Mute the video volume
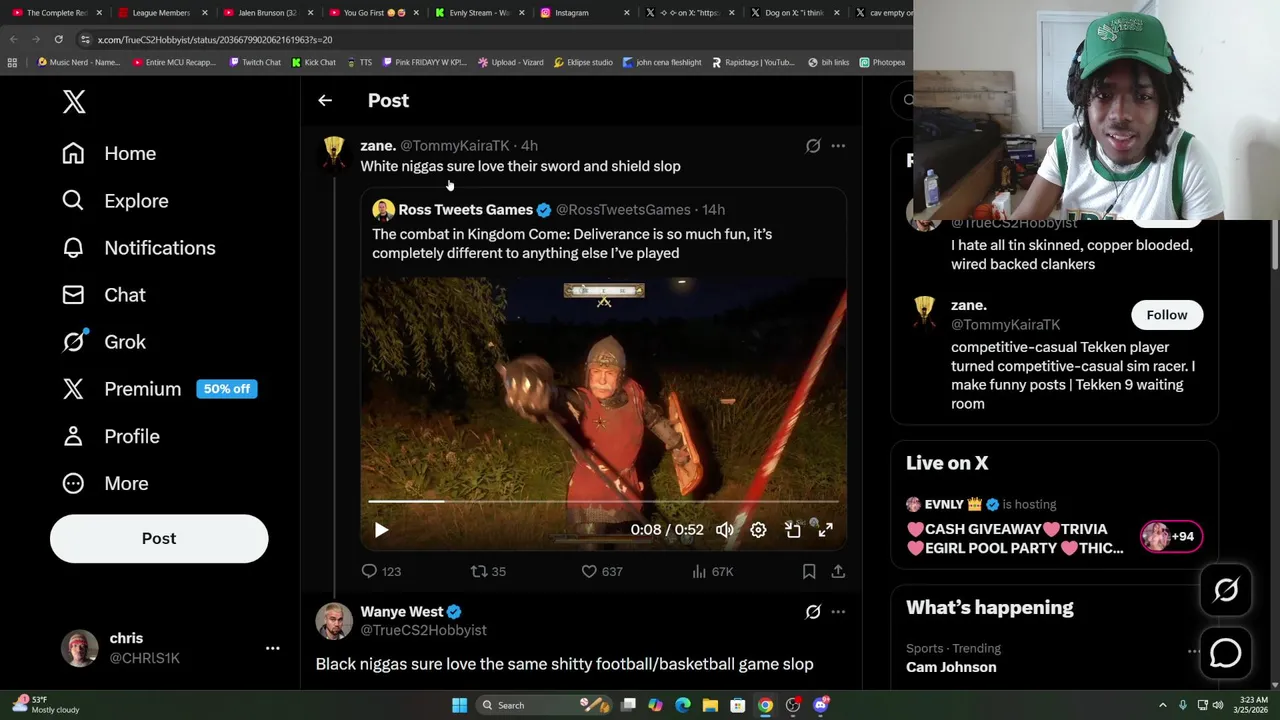This screenshot has height=720, width=1280. [724, 530]
